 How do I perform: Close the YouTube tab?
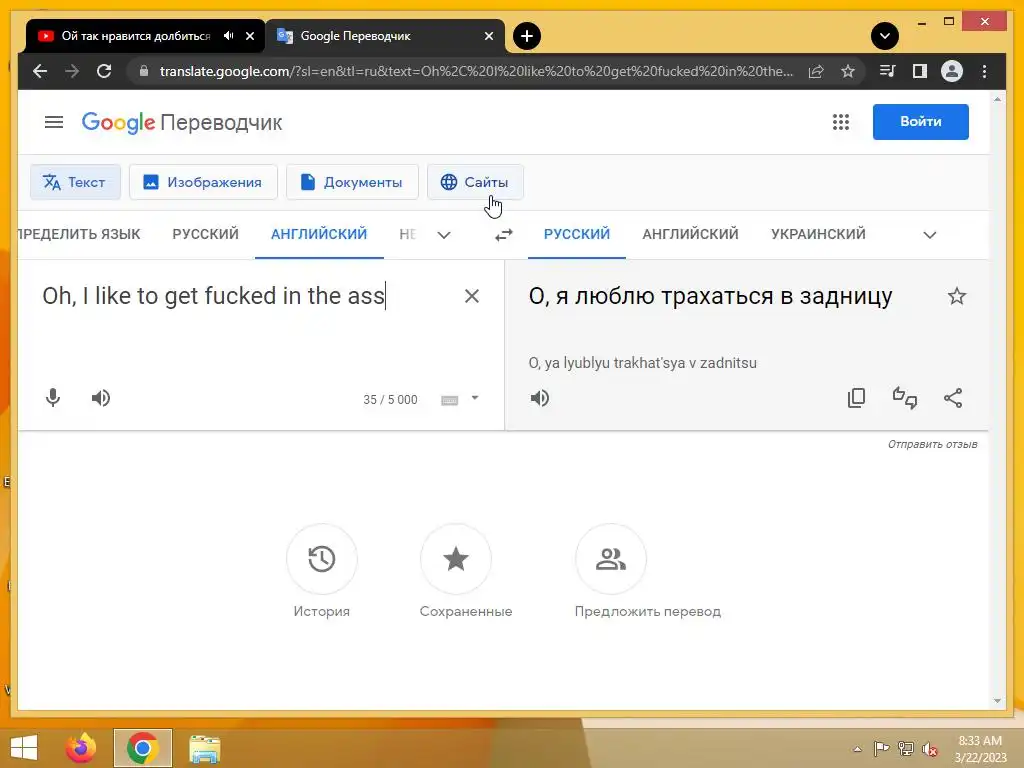point(249,36)
